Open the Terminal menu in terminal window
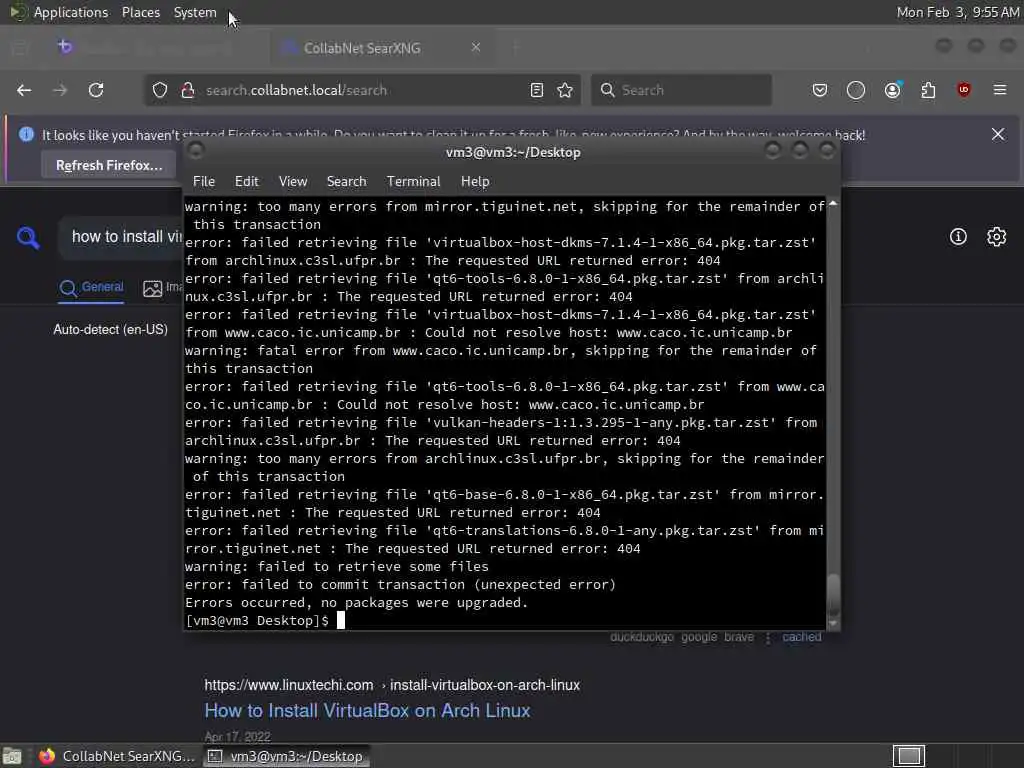The height and width of the screenshot is (768, 1024). 413,182
